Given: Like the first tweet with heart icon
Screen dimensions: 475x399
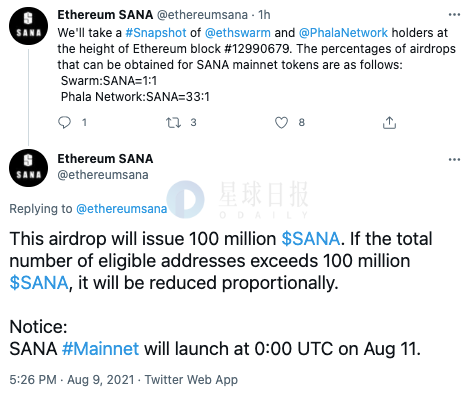Looking at the screenshot, I should [281, 123].
